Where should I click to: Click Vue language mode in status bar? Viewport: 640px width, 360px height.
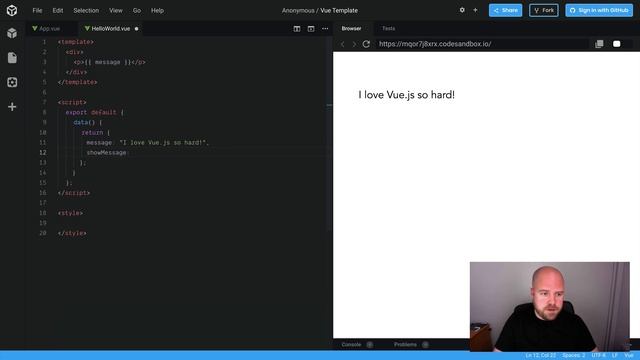(629, 355)
